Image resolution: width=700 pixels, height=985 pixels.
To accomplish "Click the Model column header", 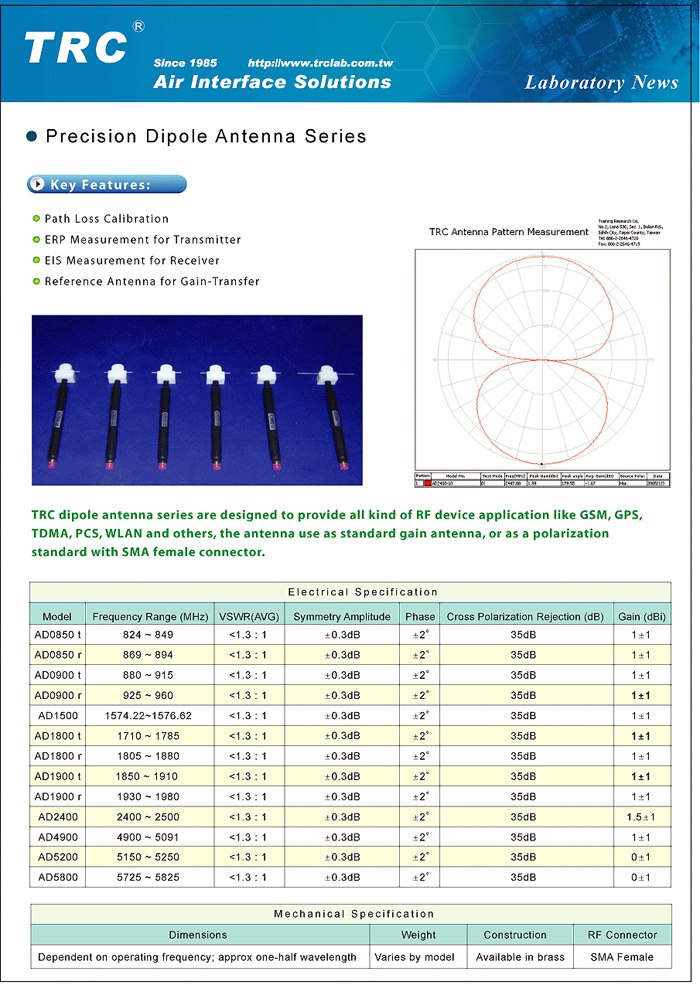I will pyautogui.click(x=57, y=616).
